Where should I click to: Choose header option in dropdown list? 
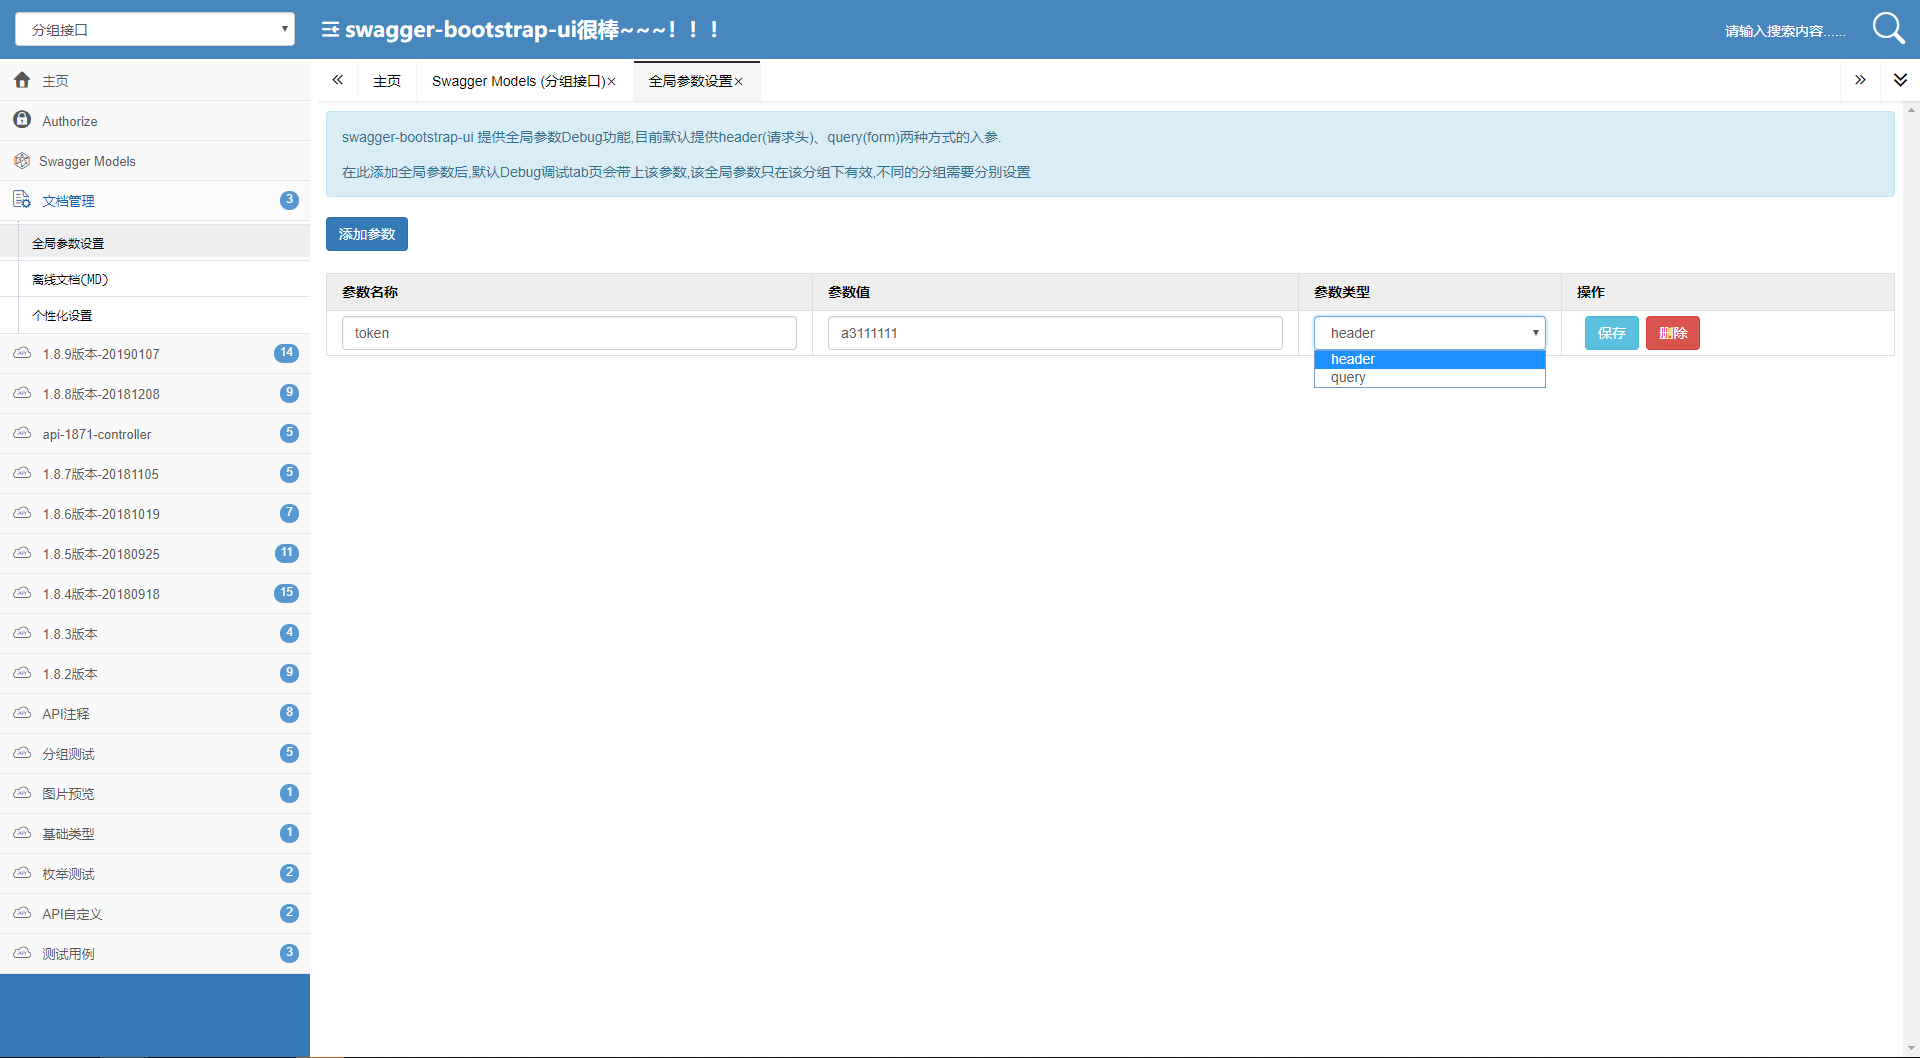1430,359
